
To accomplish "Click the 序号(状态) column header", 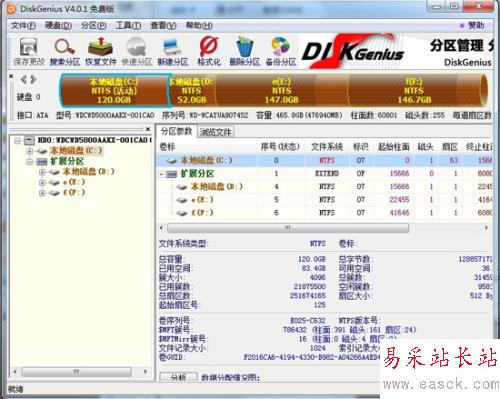I will pos(280,147).
